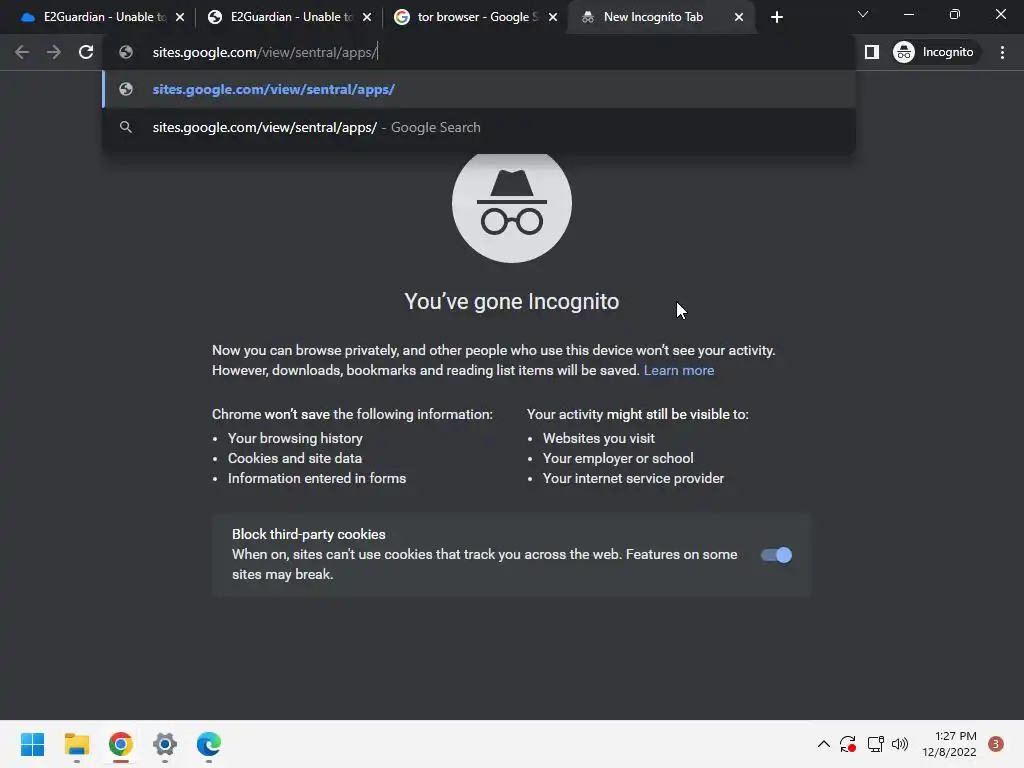
Task: Select the sites.google.com/view/sentral/apps/ URL suggestion
Action: pyautogui.click(x=480, y=89)
